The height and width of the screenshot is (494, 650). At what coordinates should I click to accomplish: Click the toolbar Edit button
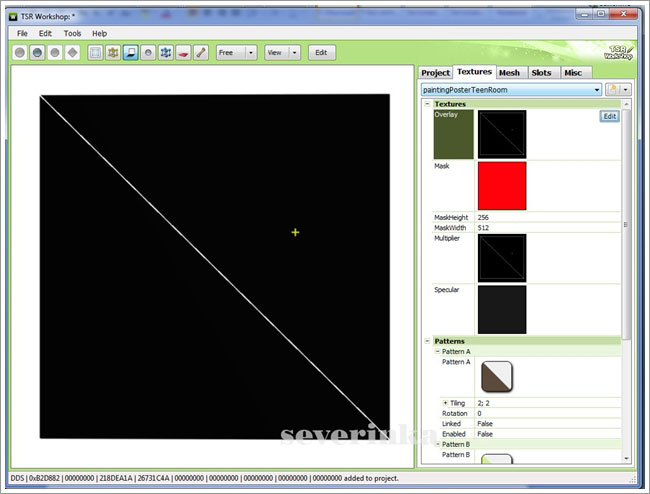(x=321, y=53)
